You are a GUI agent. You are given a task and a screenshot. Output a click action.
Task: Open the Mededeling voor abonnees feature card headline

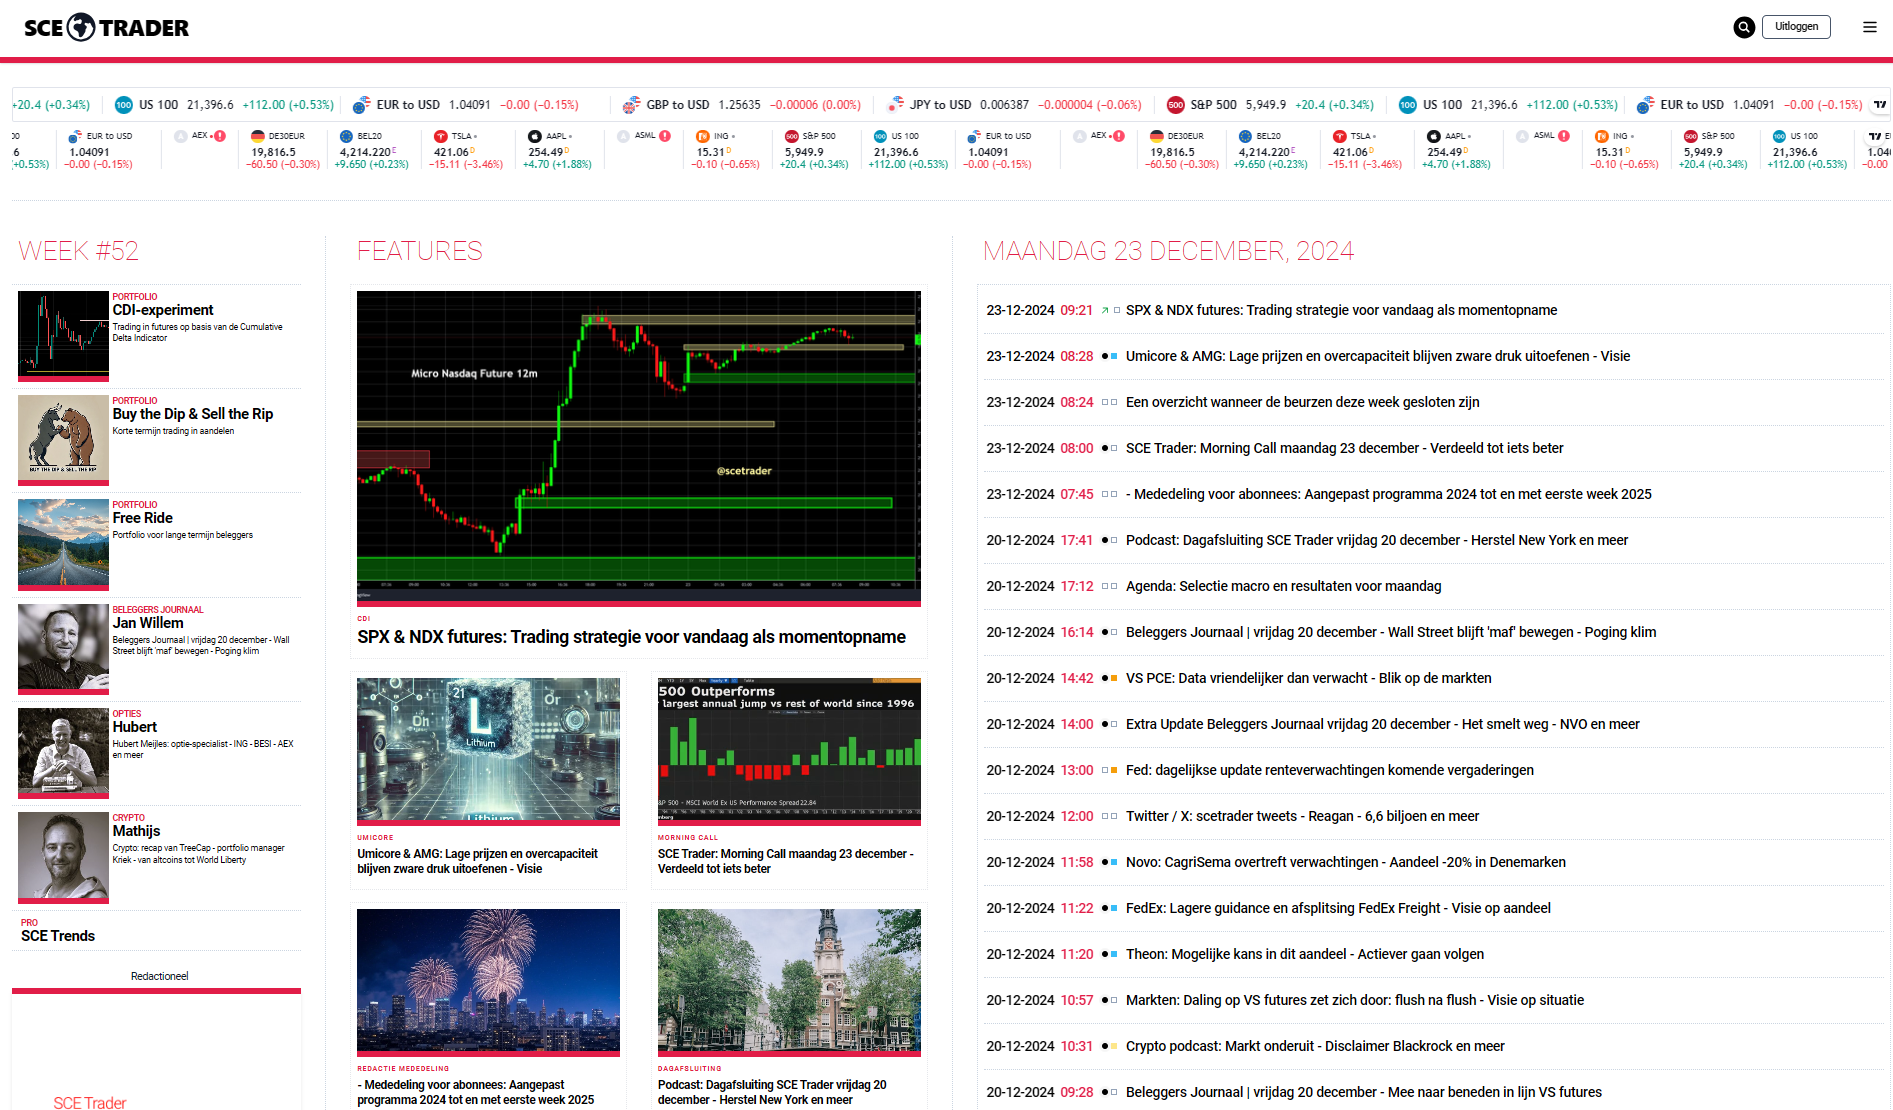click(476, 1093)
